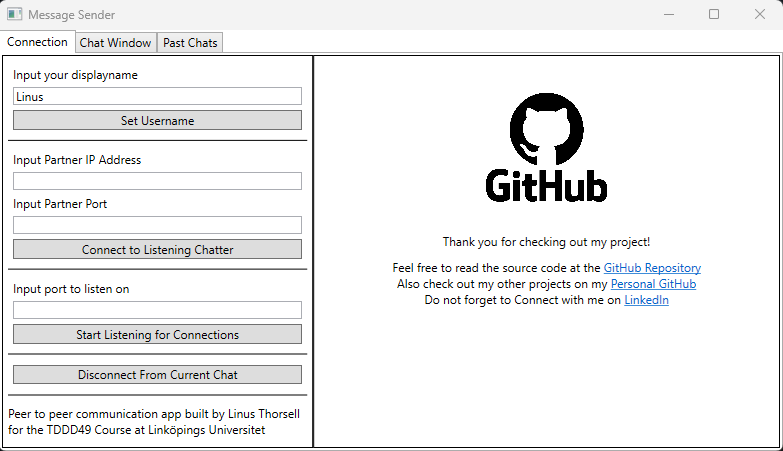Maximize the Message Sender window
The image size is (783, 451).
click(x=714, y=14)
